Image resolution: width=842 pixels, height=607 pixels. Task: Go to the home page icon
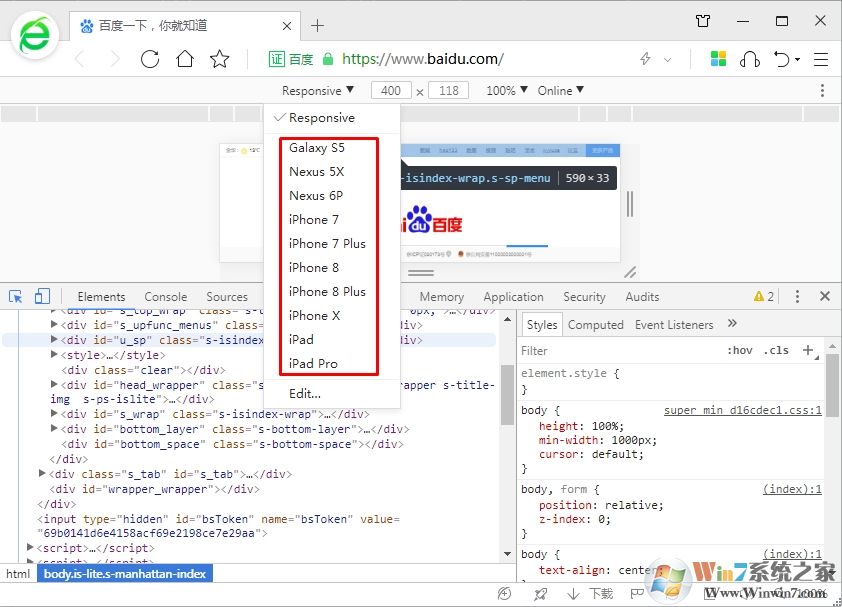click(185, 59)
